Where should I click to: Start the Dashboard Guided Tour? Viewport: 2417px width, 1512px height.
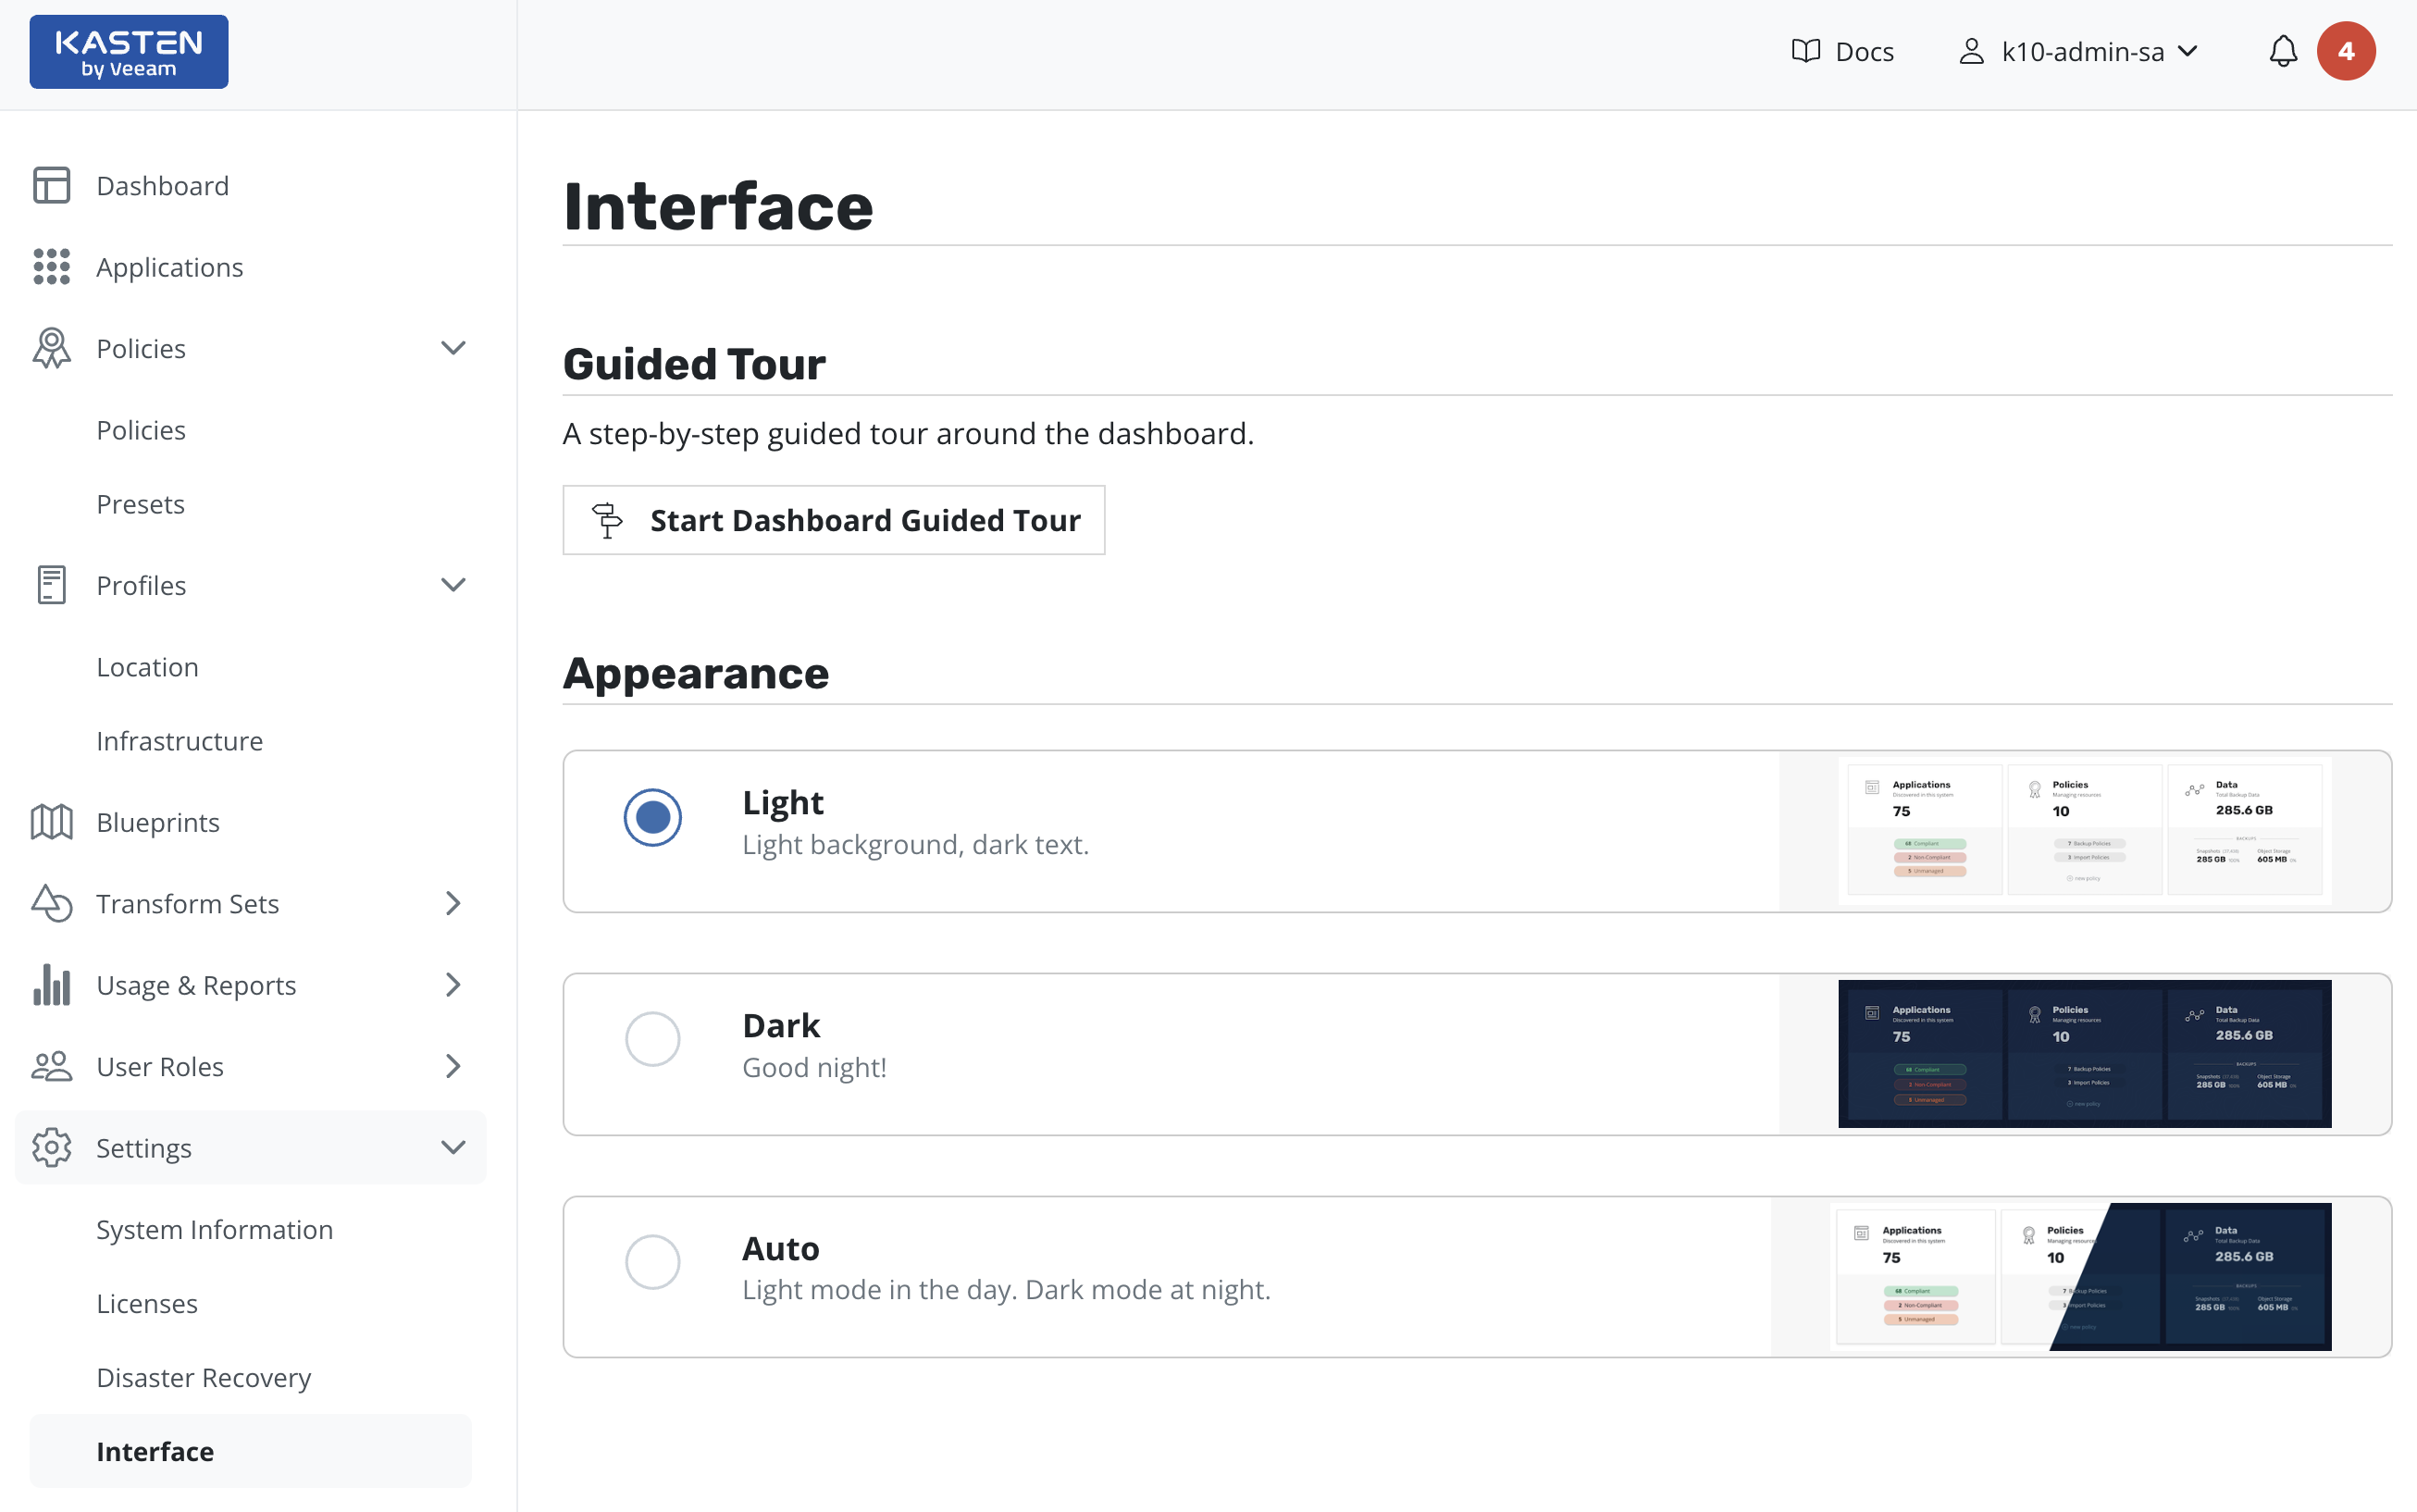(x=833, y=520)
